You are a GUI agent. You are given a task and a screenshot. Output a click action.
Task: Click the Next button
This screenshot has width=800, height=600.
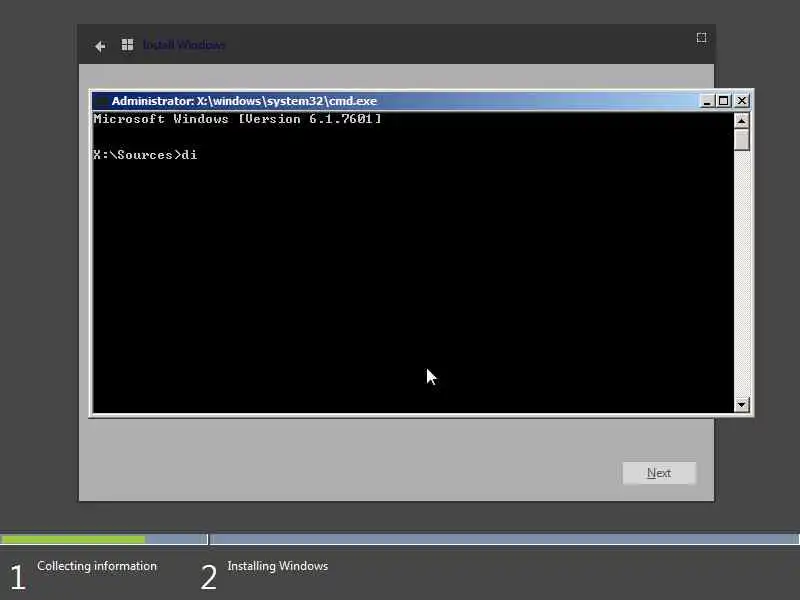pyautogui.click(x=659, y=473)
